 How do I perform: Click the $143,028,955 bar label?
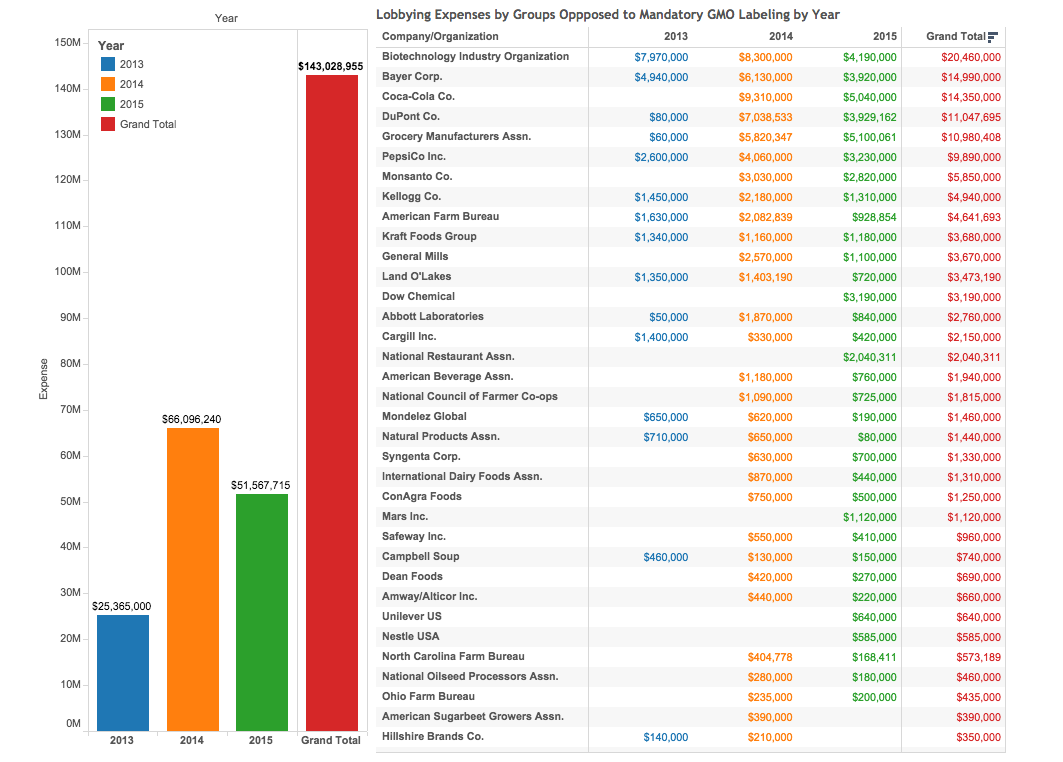[331, 66]
